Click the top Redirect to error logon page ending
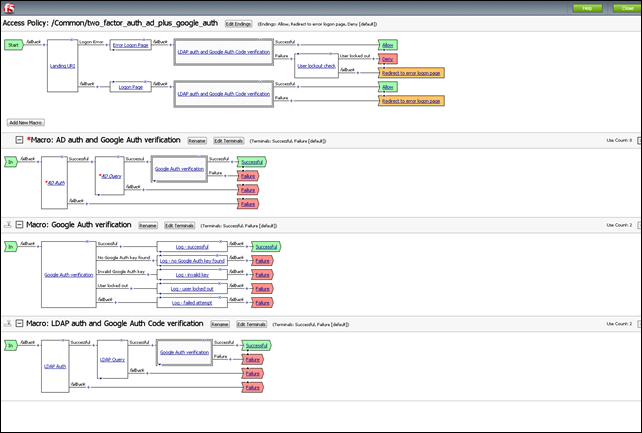 (411, 73)
